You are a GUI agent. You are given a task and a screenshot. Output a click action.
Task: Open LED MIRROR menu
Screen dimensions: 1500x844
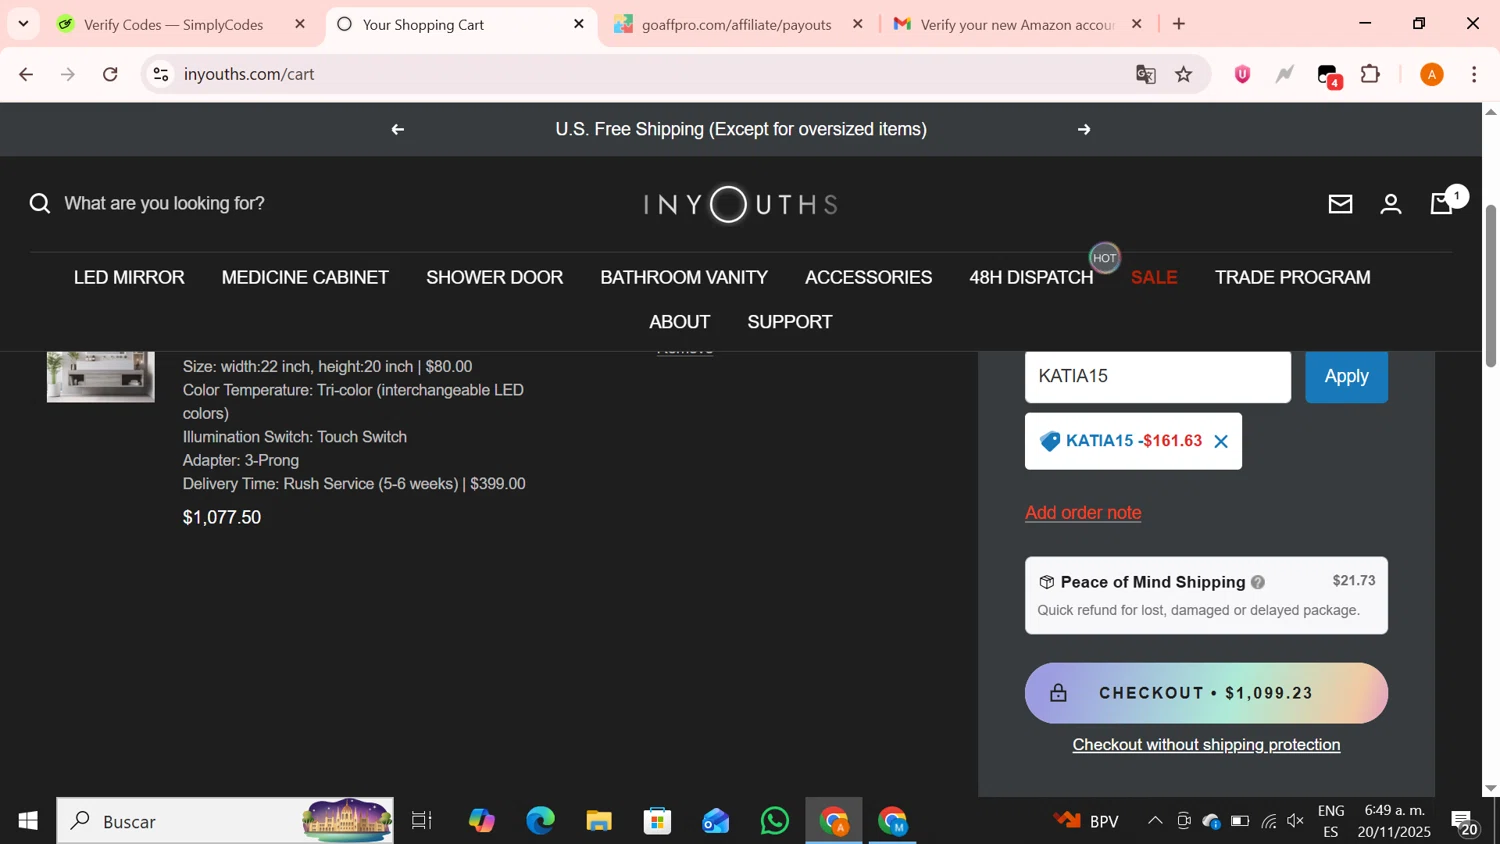click(x=129, y=278)
